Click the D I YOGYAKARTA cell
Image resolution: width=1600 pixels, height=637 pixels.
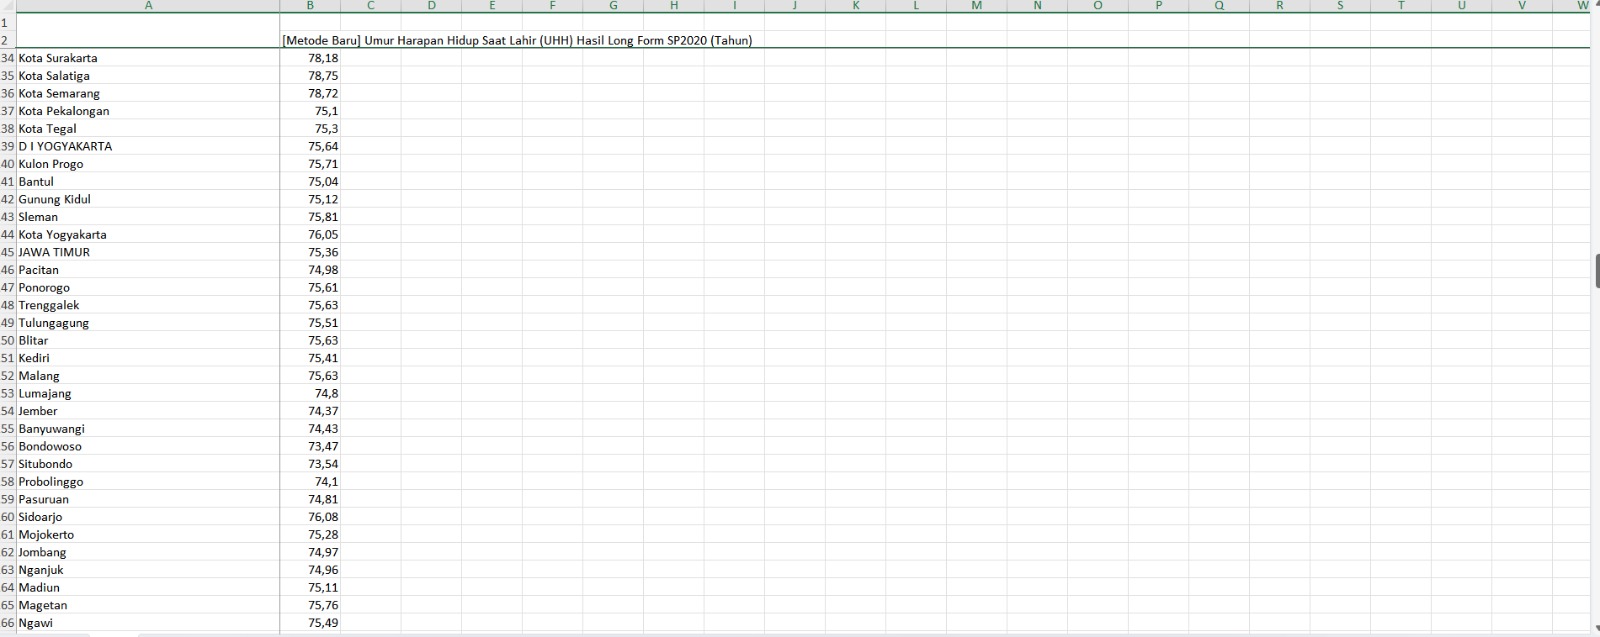pyautogui.click(x=148, y=146)
